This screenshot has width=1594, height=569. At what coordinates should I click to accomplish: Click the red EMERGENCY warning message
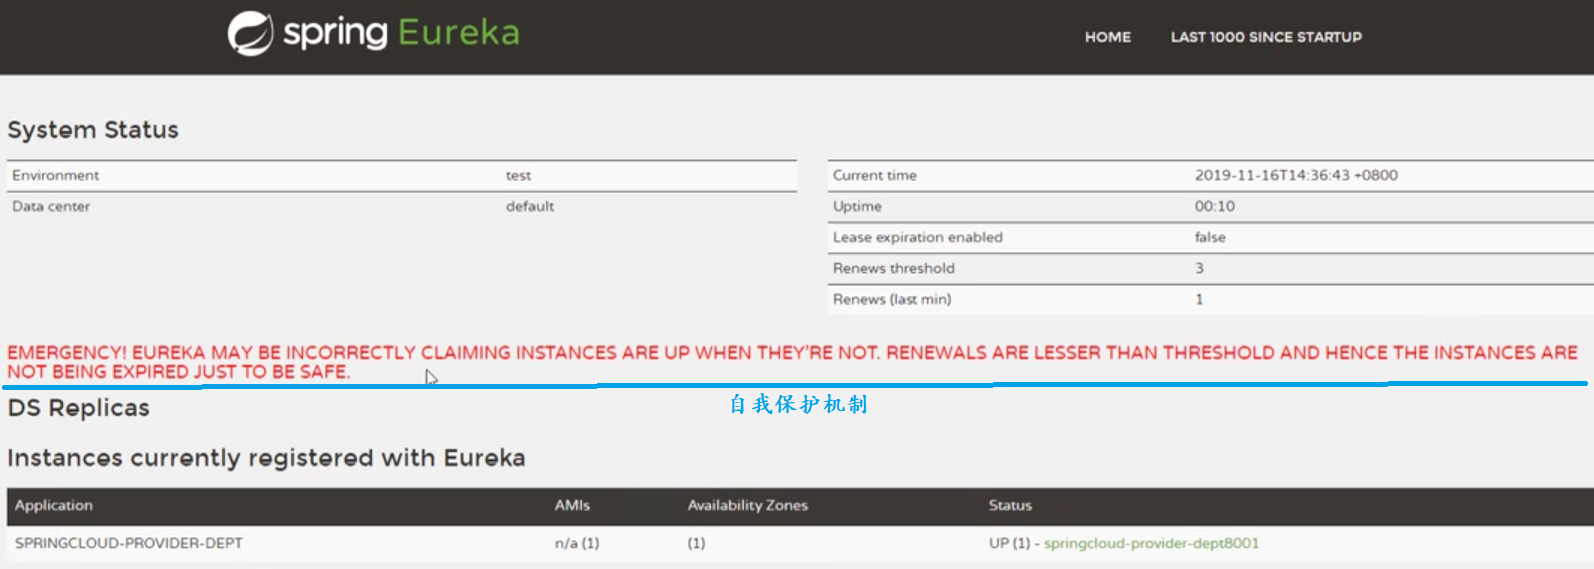coord(792,362)
